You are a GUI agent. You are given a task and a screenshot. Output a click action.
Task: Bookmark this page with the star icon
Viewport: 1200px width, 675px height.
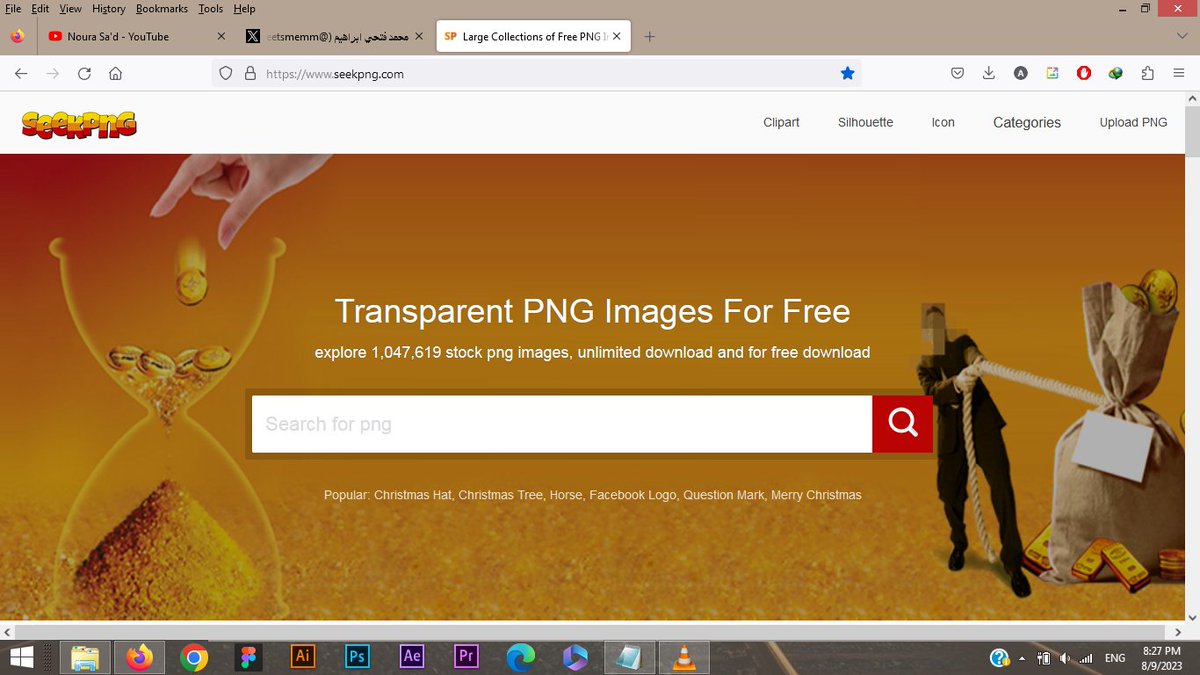click(x=848, y=73)
